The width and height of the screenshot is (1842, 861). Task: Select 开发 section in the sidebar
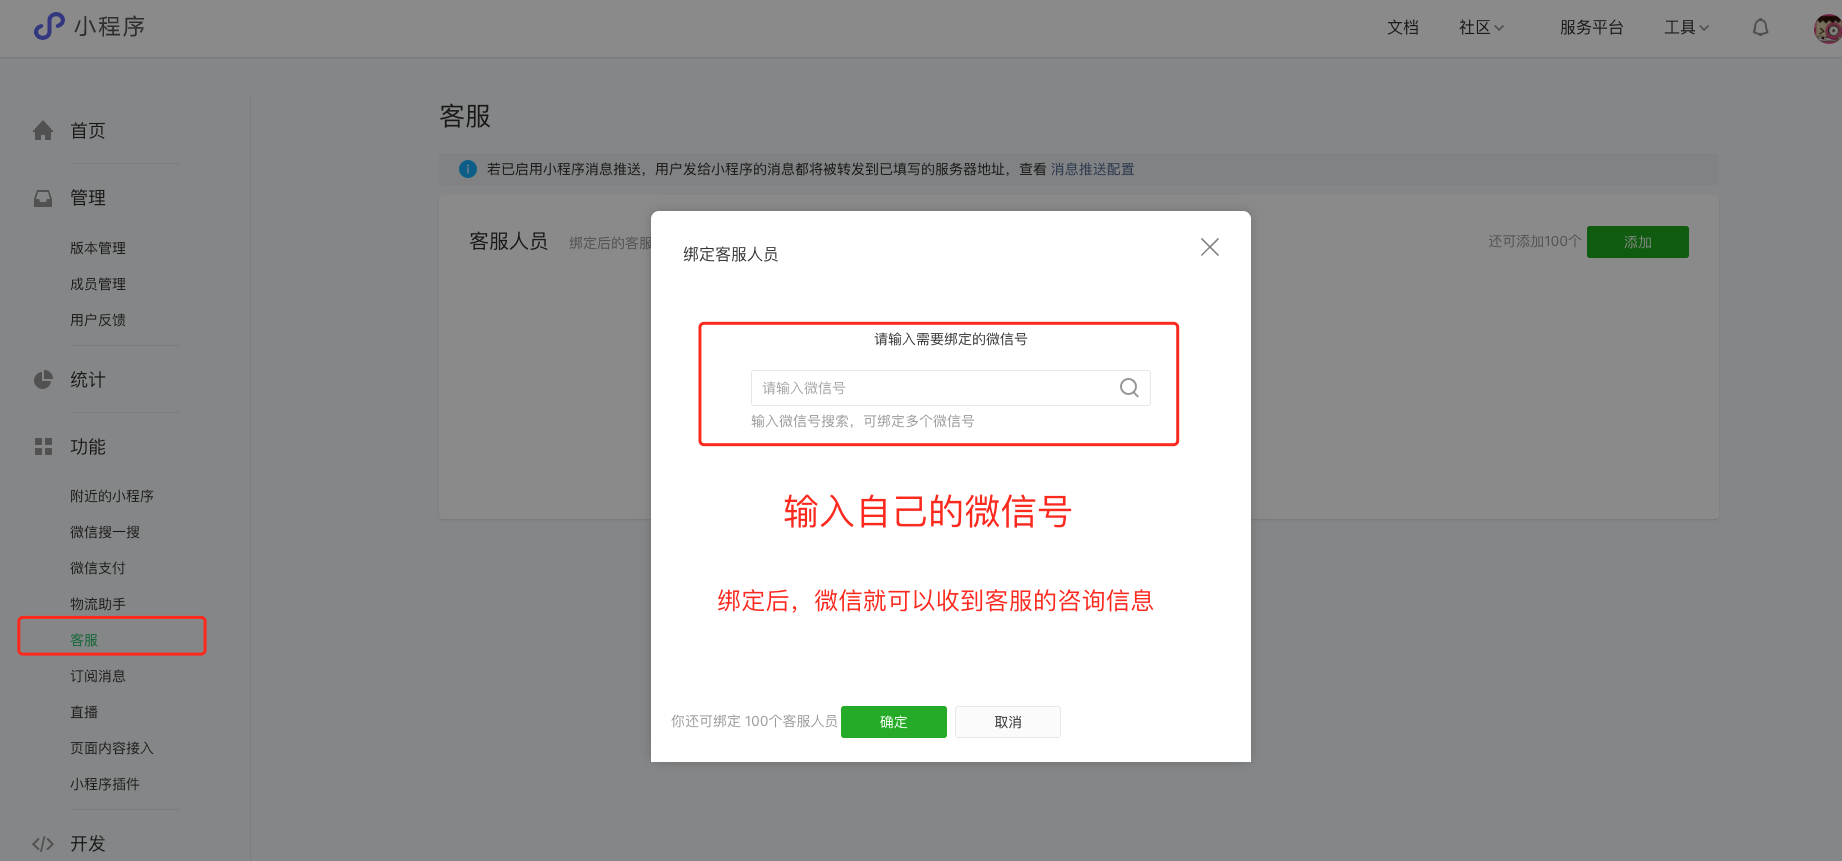point(88,844)
